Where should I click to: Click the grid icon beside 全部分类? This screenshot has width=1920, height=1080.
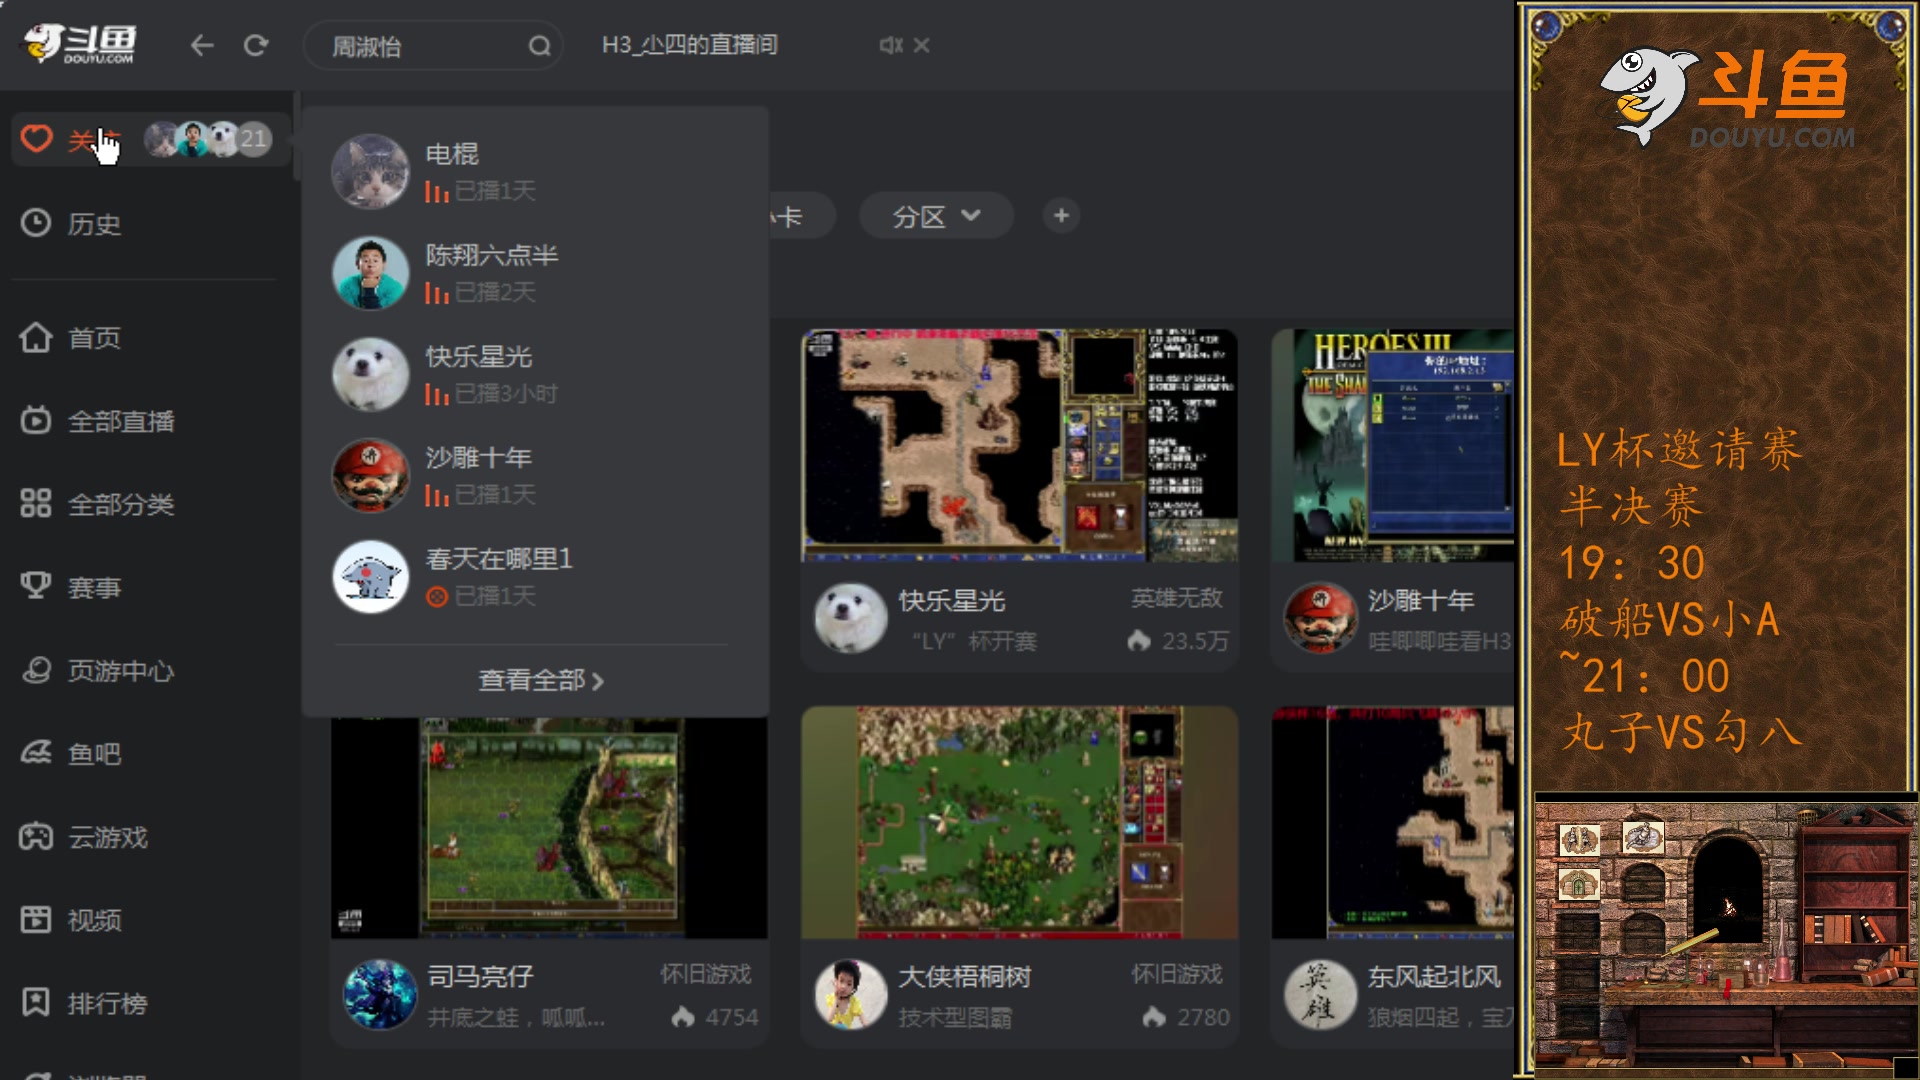coord(36,503)
